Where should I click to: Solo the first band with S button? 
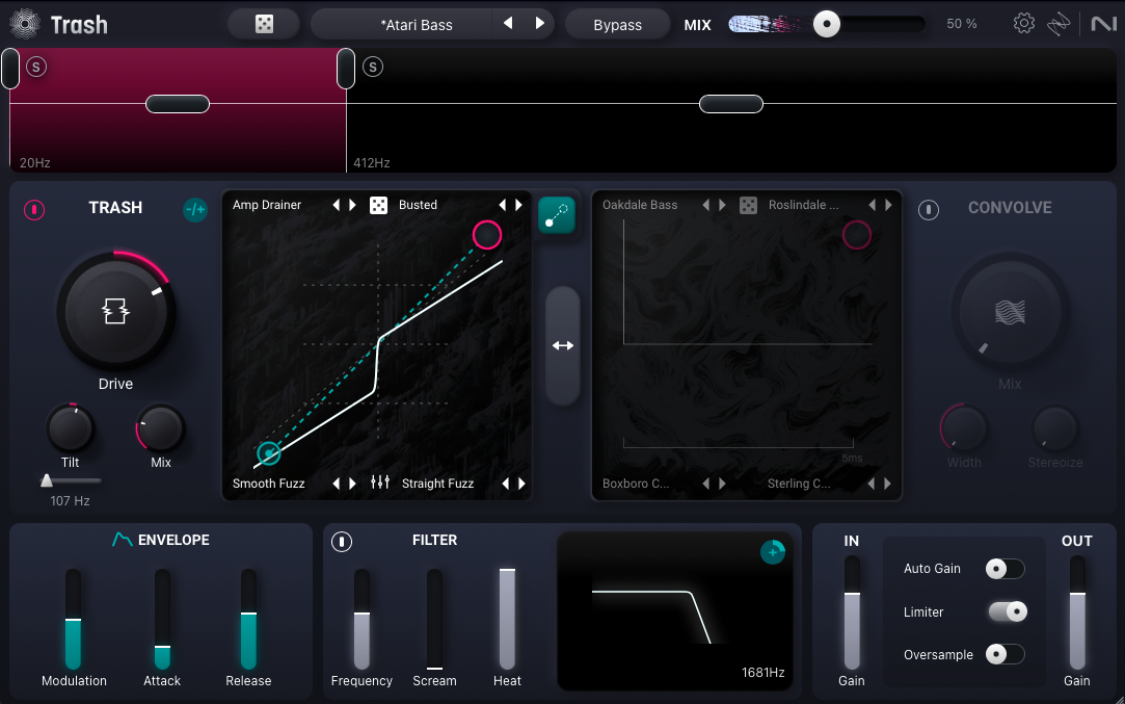pos(37,67)
